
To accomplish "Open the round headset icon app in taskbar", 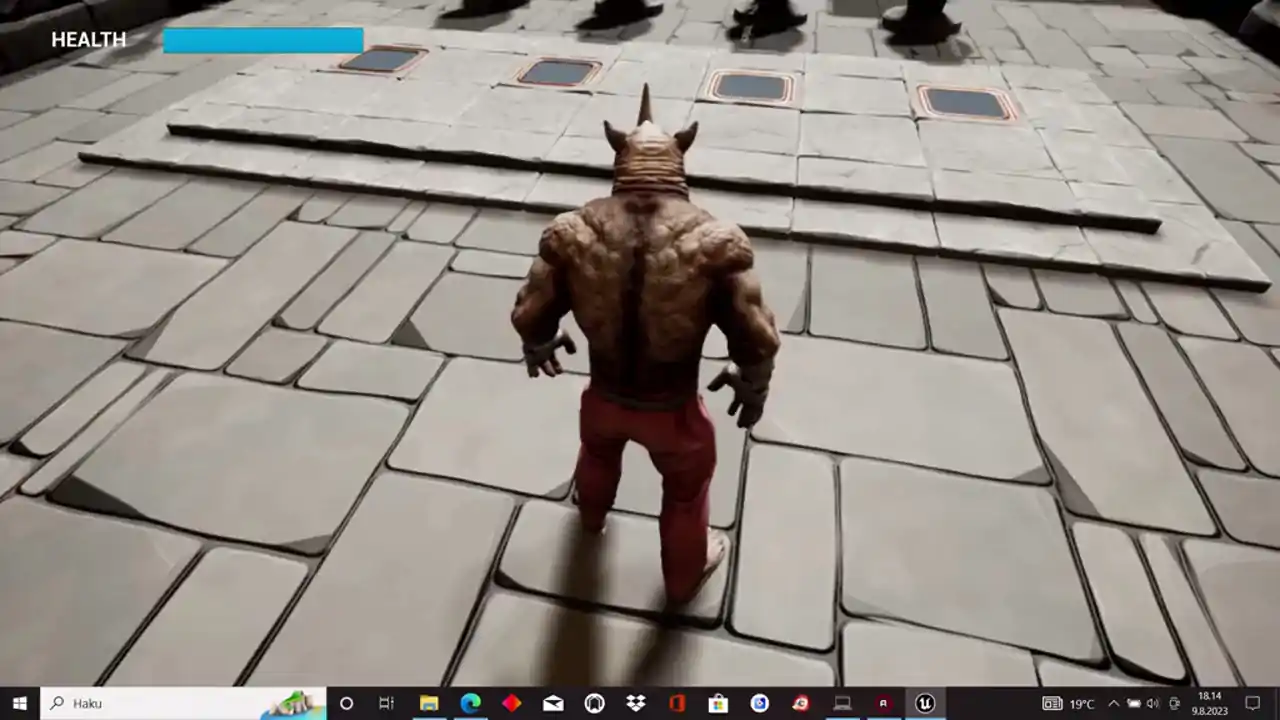I will pyautogui.click(x=594, y=703).
